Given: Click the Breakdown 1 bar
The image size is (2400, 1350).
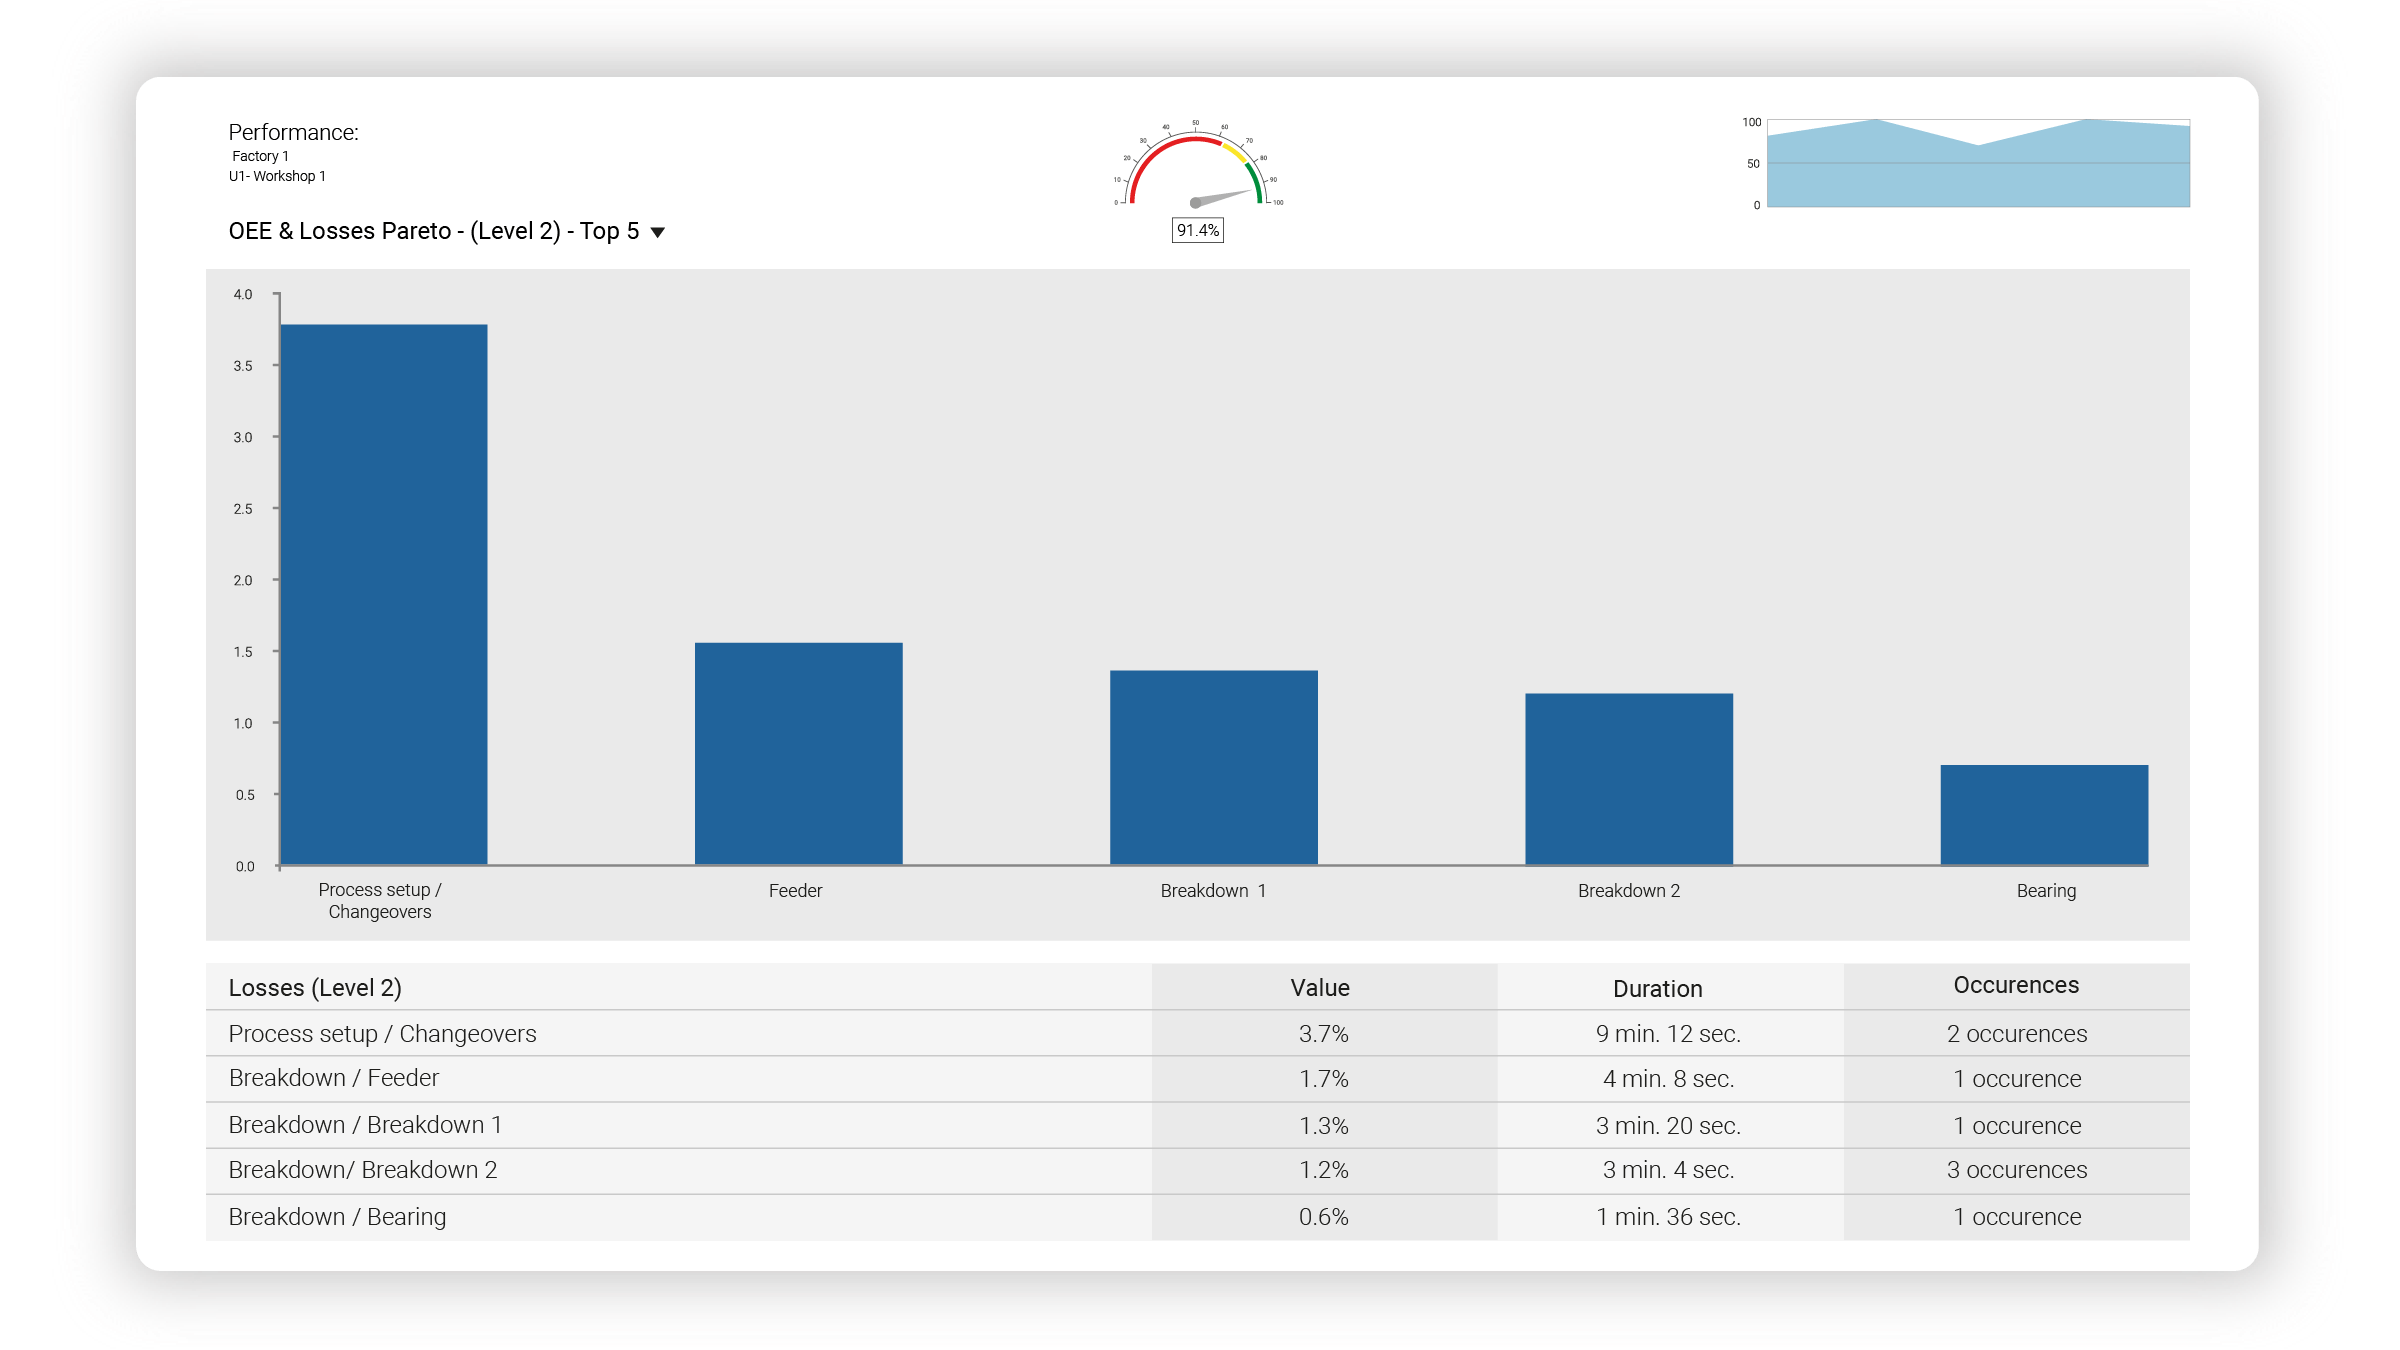Looking at the screenshot, I should [1213, 767].
